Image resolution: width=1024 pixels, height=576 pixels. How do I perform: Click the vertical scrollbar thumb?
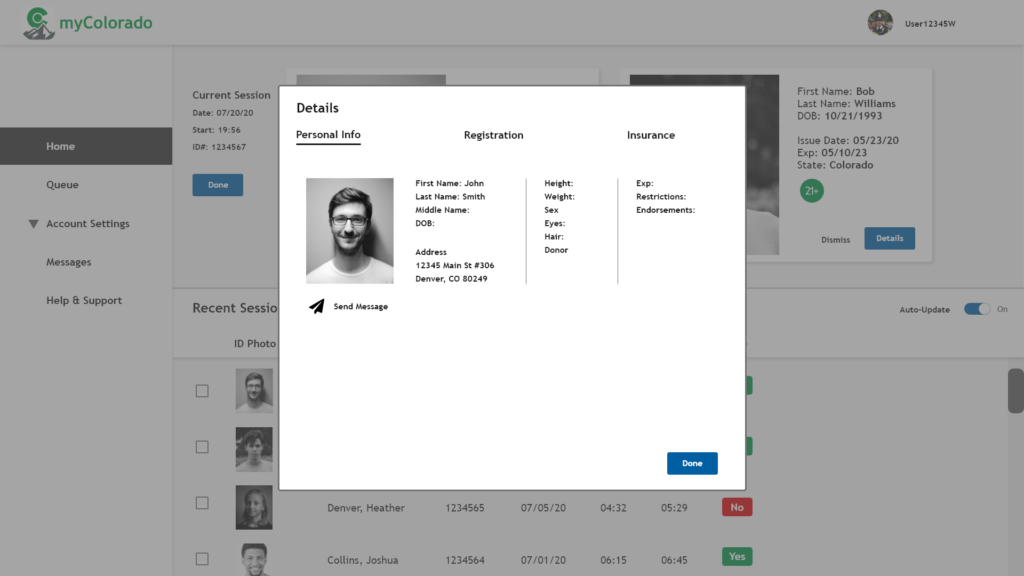[1016, 391]
